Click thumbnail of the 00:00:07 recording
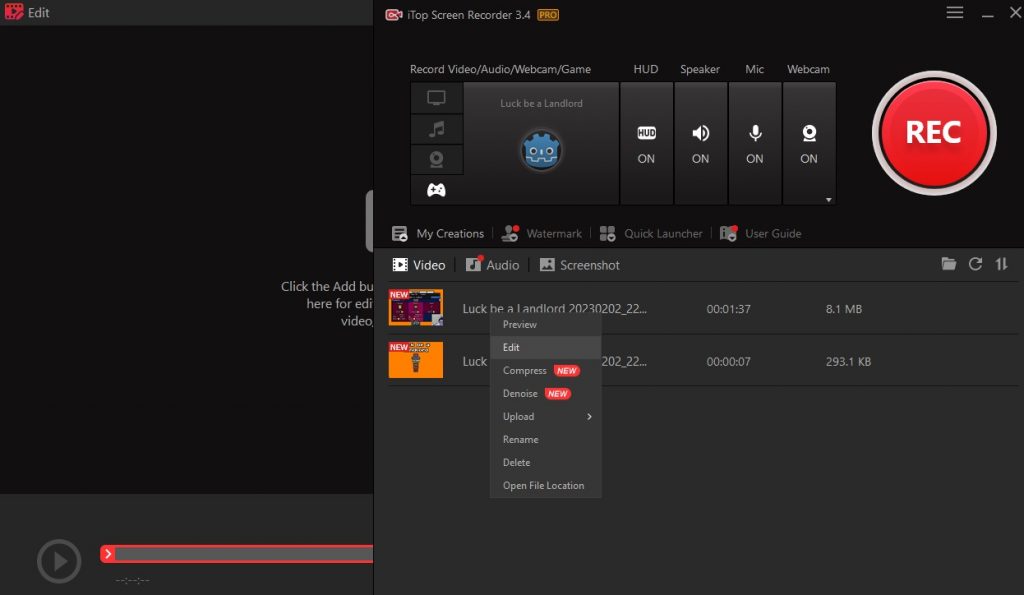The height and width of the screenshot is (595, 1024). coord(415,360)
